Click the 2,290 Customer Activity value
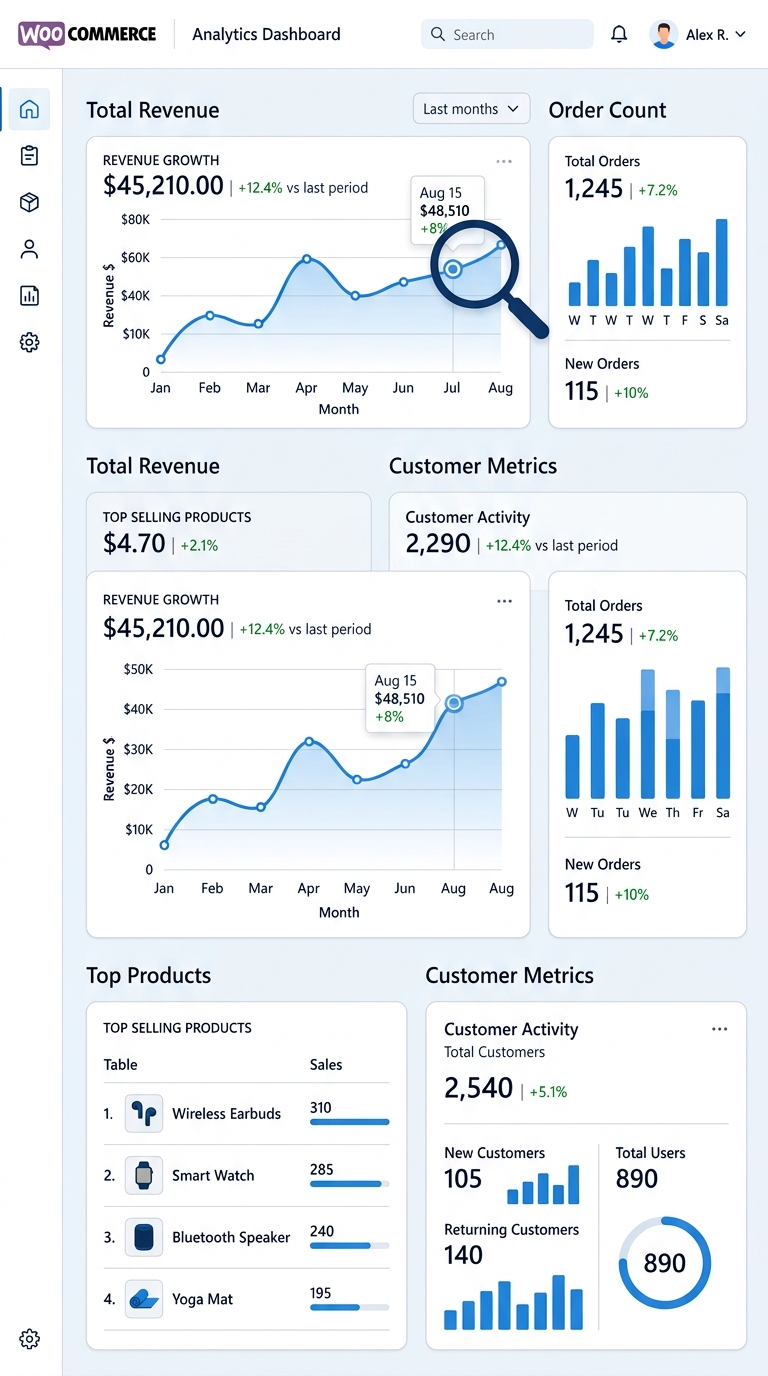This screenshot has width=768, height=1376. (x=438, y=543)
